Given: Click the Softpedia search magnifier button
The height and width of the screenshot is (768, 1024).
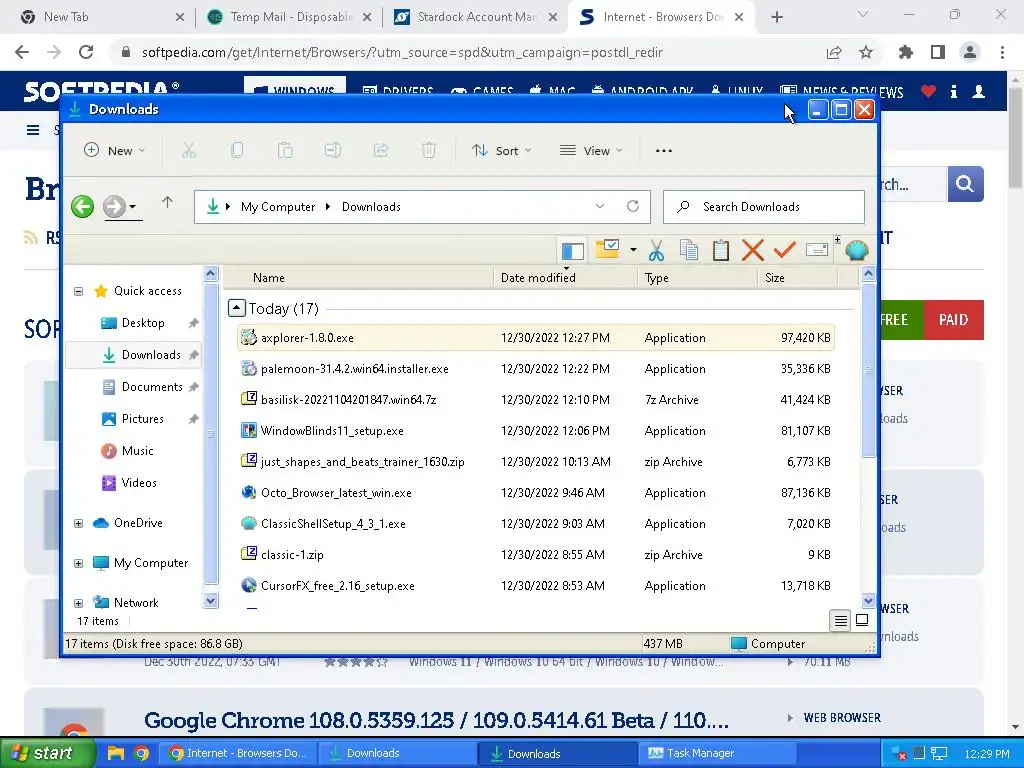Looking at the screenshot, I should tap(965, 184).
